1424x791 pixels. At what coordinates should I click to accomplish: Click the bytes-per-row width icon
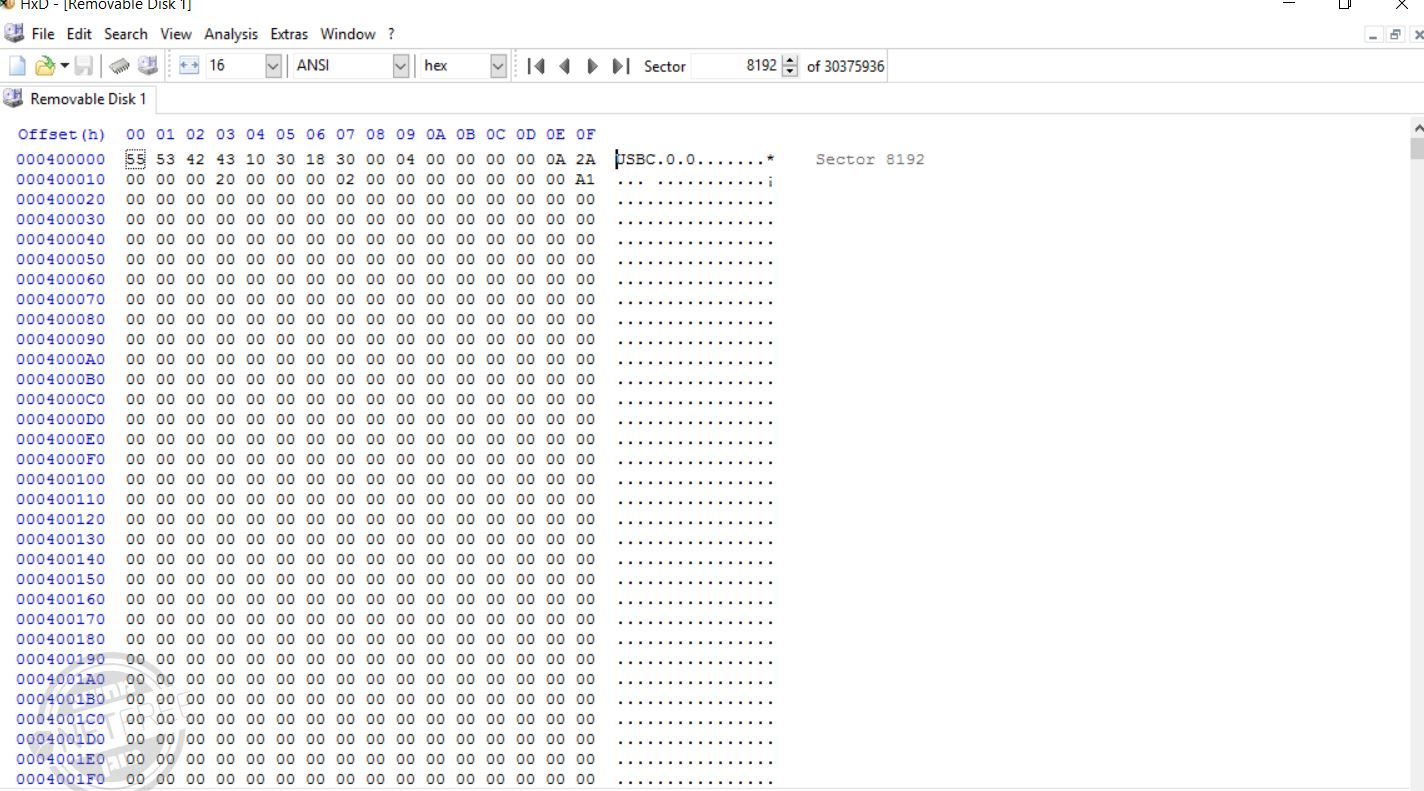click(x=189, y=66)
